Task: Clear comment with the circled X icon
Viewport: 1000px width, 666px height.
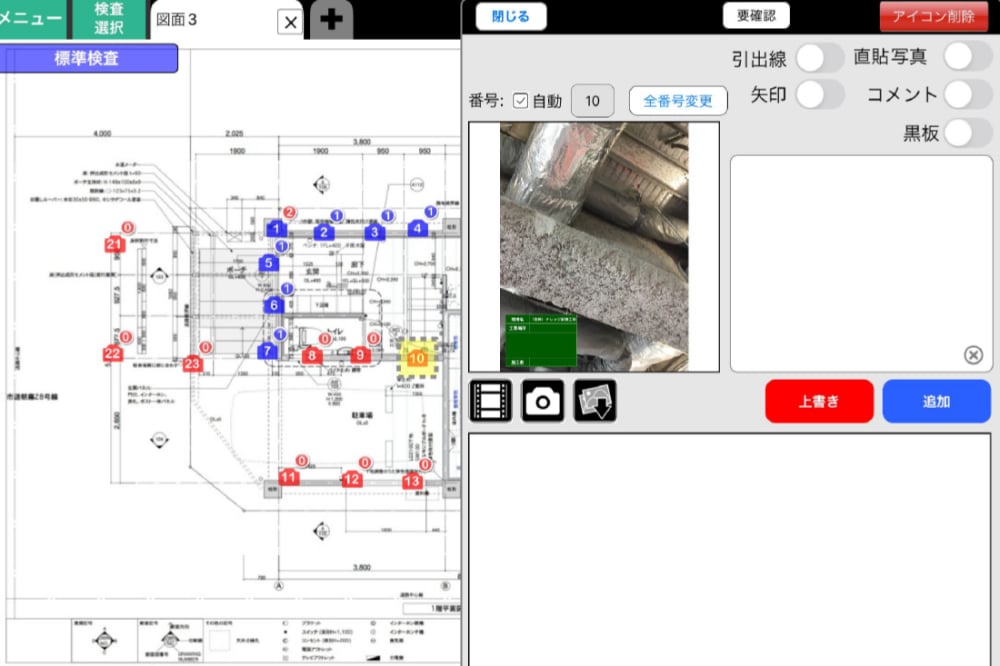Action: coord(973,354)
